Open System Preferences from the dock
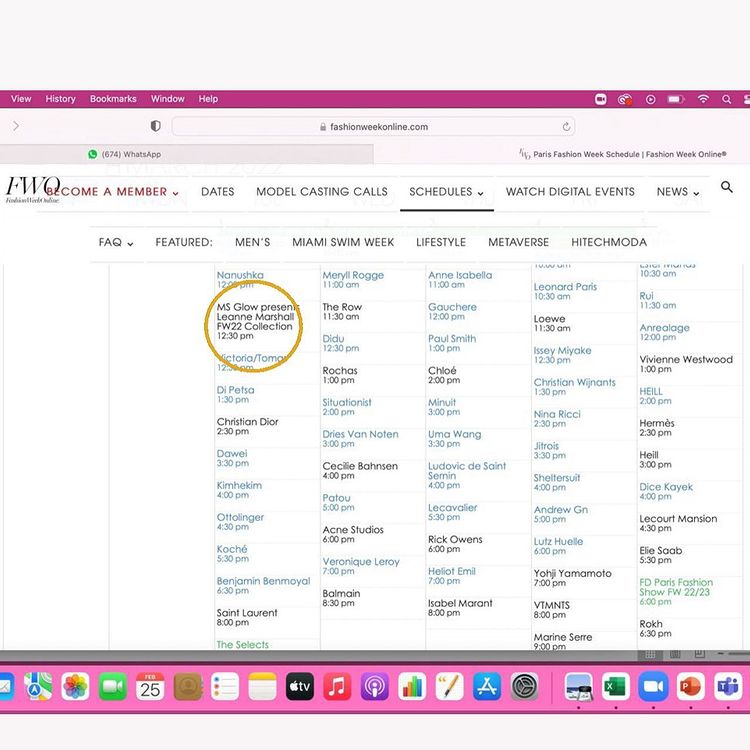The width and height of the screenshot is (750, 750). pos(524,686)
